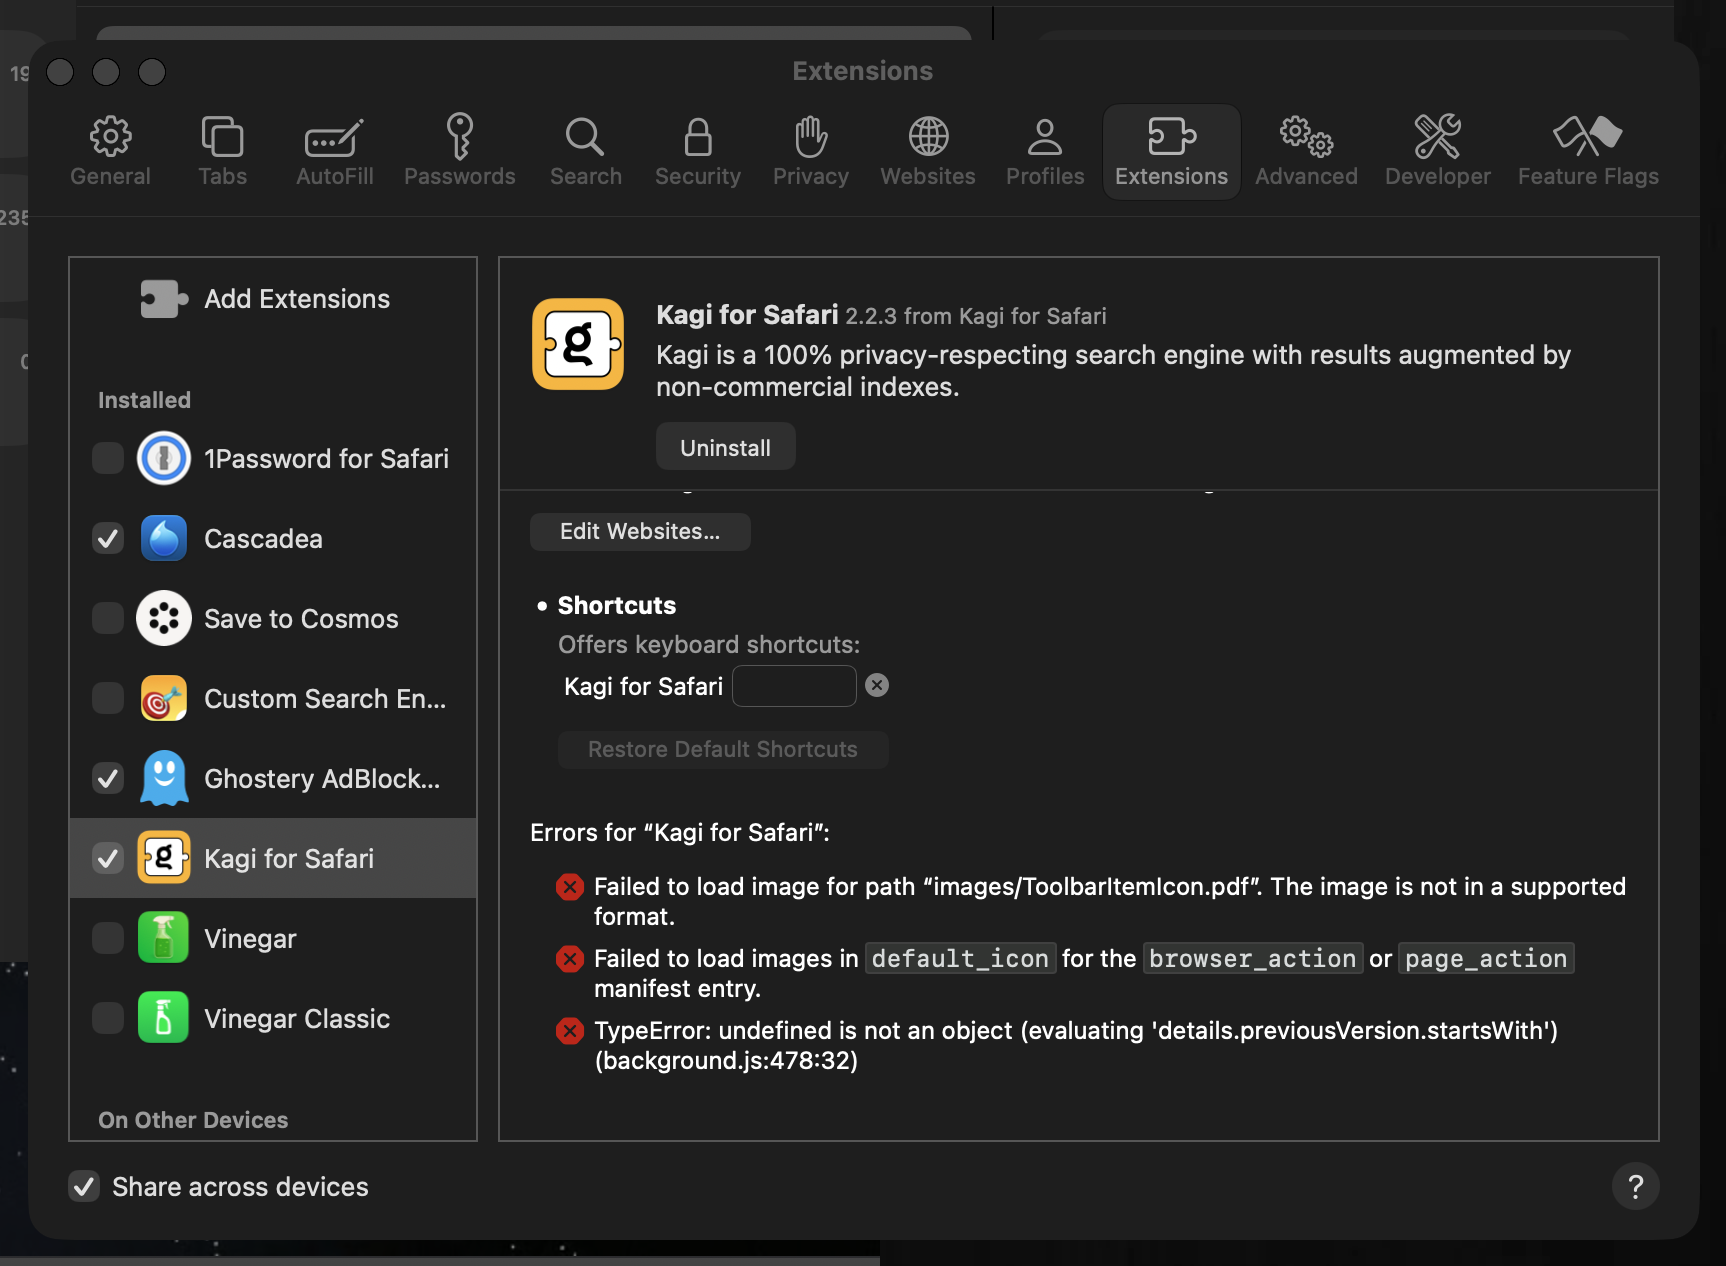Enable the 1Password for Safari checkbox
The height and width of the screenshot is (1266, 1726).
[x=108, y=458]
